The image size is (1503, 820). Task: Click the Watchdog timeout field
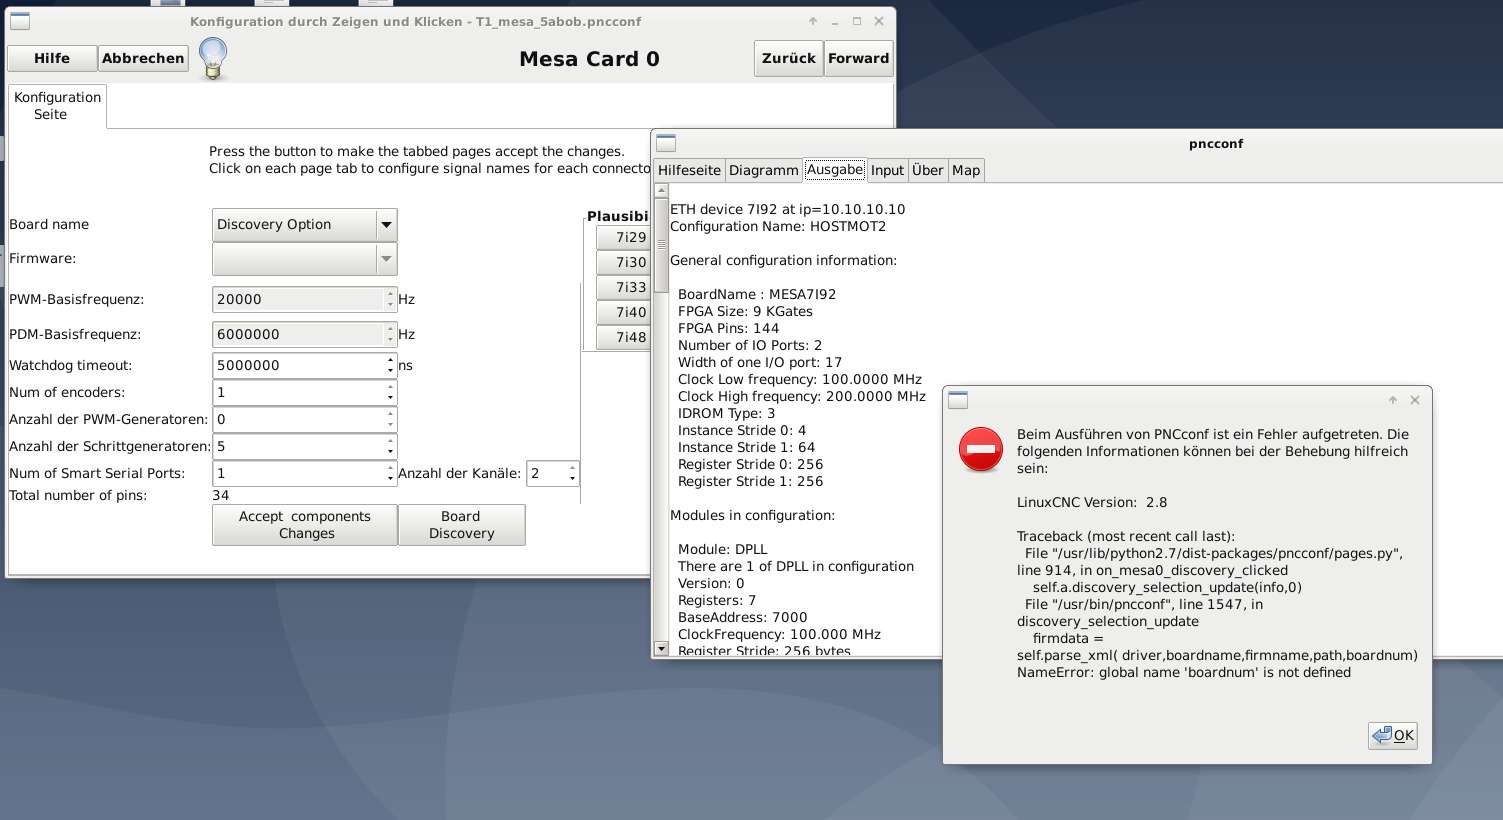(299, 365)
